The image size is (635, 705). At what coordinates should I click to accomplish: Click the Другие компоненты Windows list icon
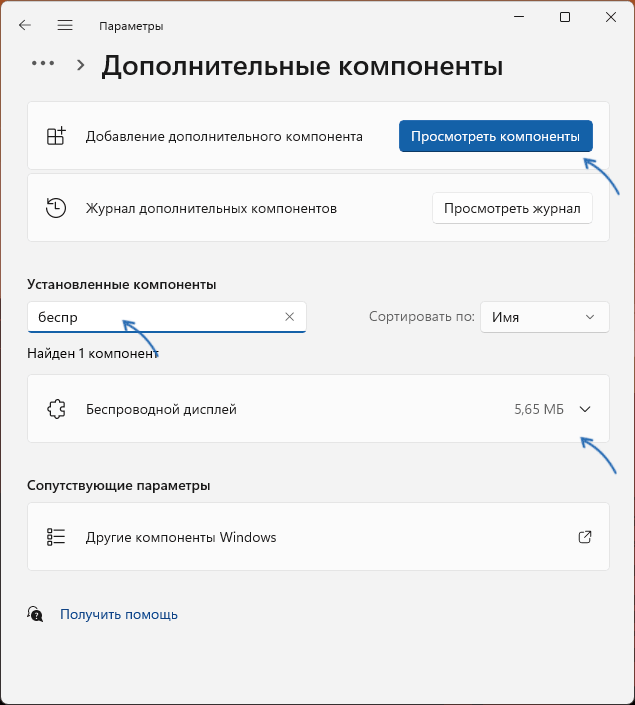tap(56, 537)
